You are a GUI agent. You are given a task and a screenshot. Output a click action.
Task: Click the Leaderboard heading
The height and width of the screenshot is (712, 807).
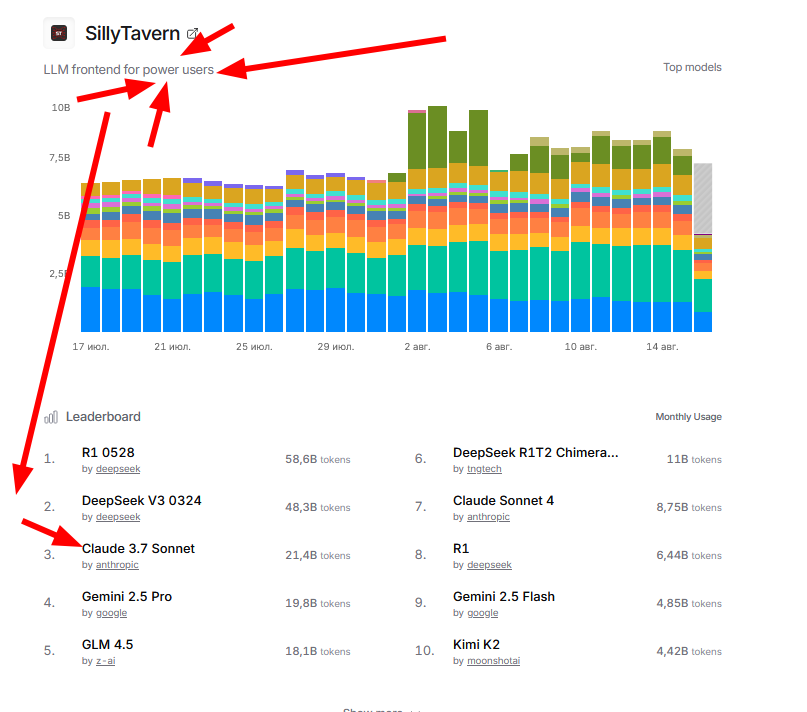click(x=103, y=416)
